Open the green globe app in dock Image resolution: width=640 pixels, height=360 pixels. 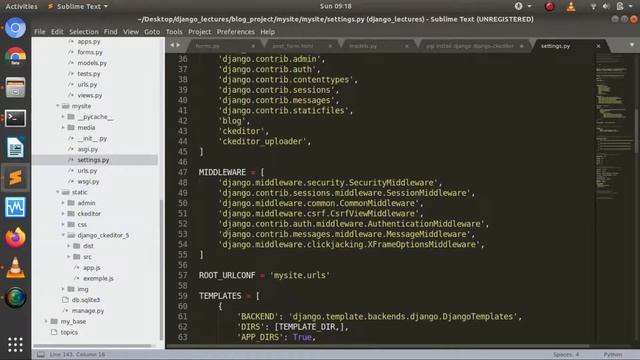[15, 298]
